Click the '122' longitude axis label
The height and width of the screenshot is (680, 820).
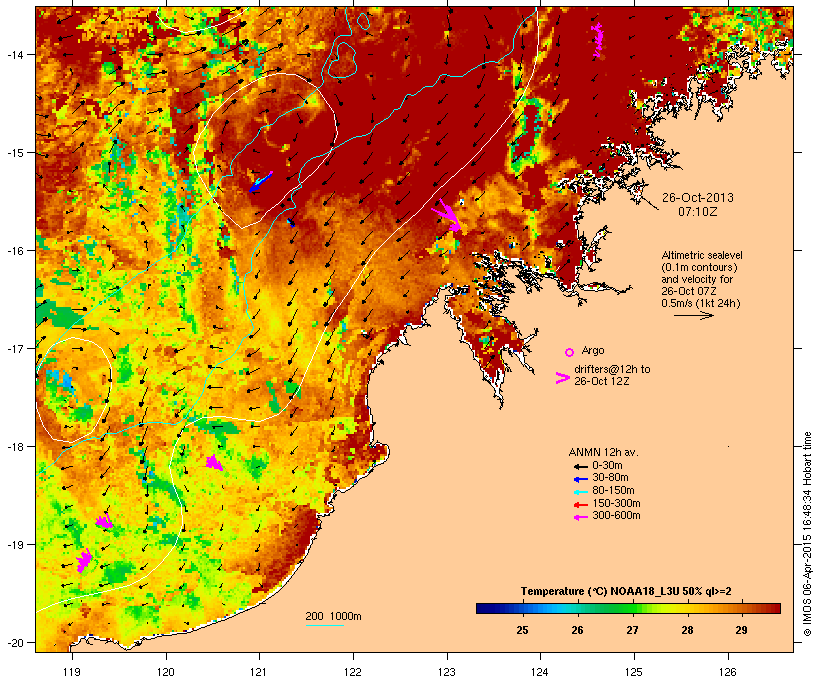[x=353, y=672]
